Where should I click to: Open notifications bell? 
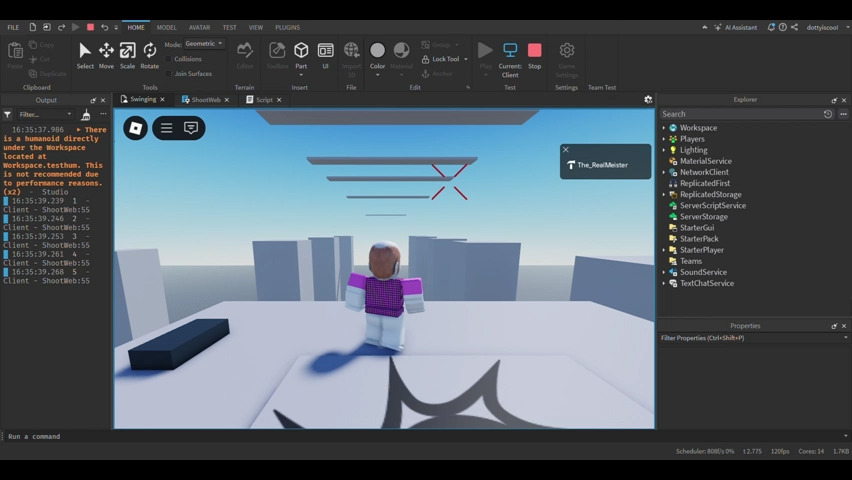(x=770, y=27)
